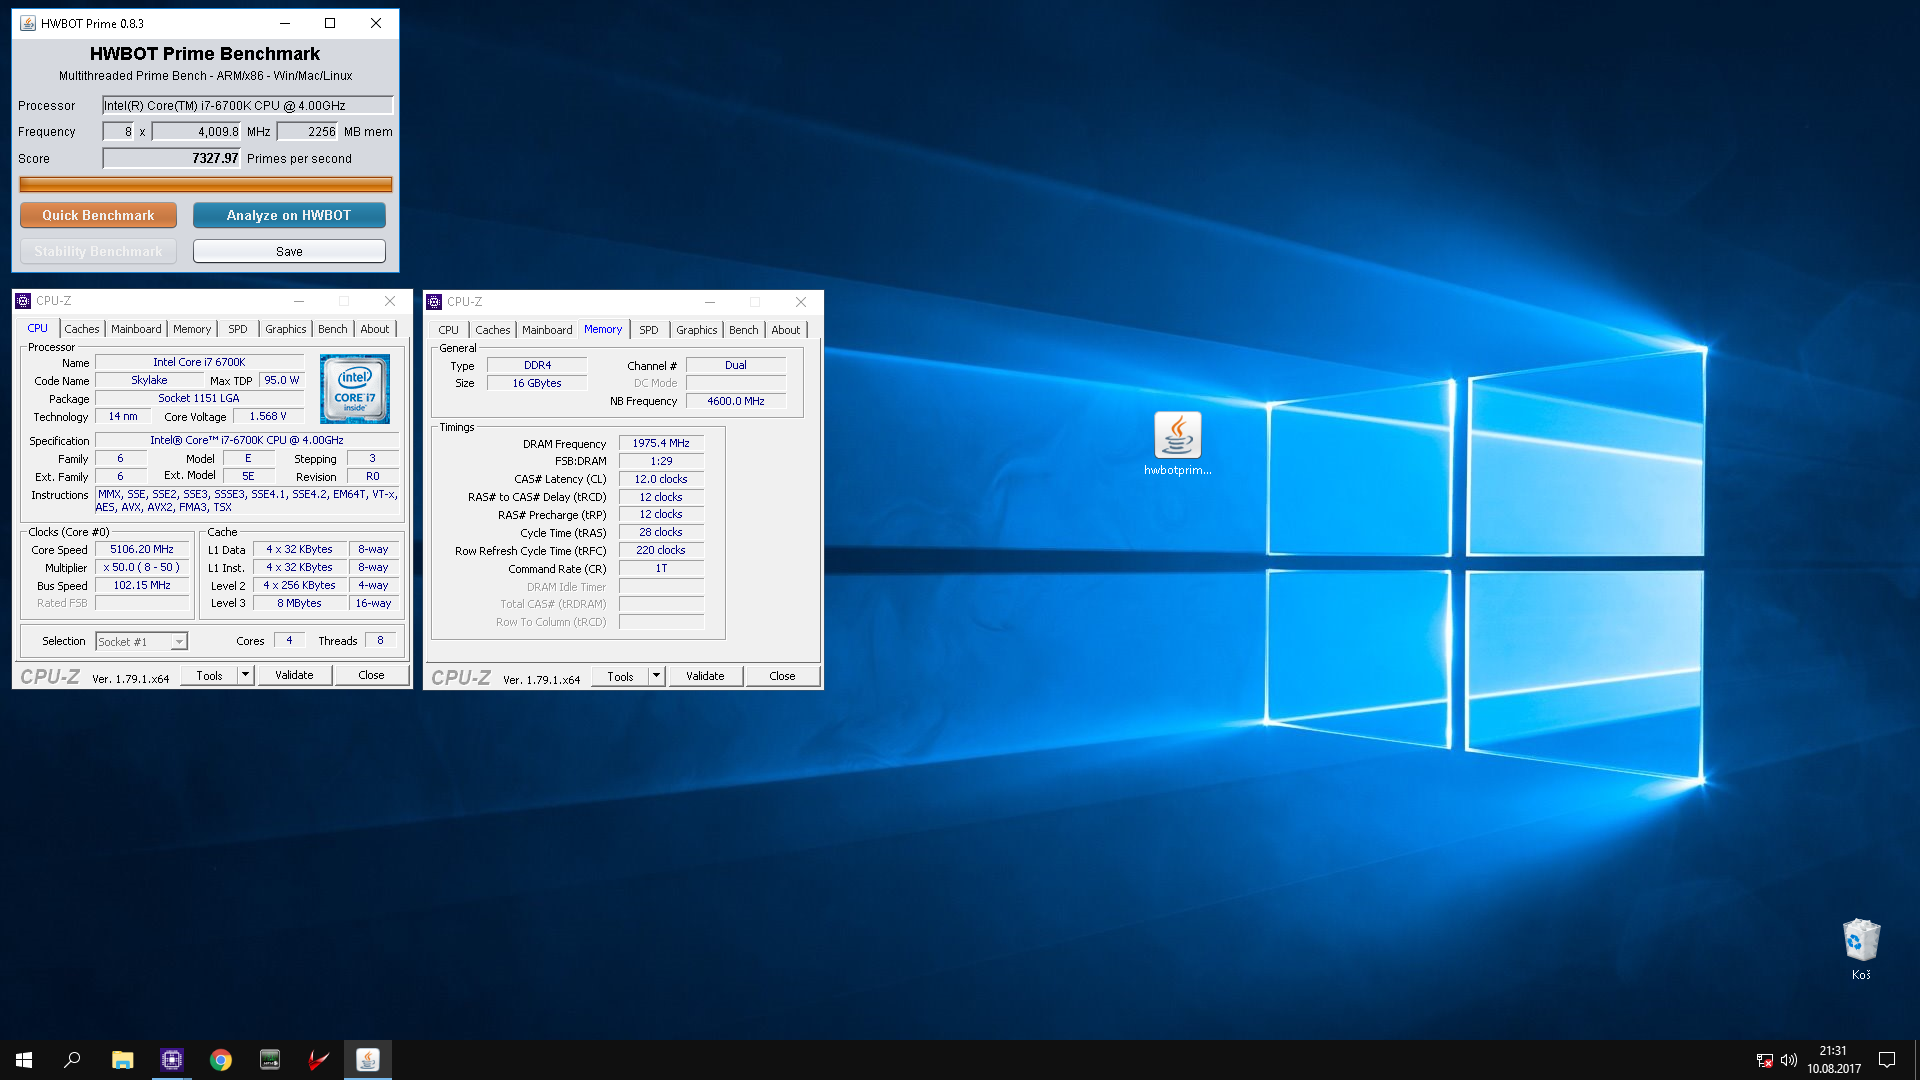Open Graphics tab in left CPU-Z window

(286, 329)
